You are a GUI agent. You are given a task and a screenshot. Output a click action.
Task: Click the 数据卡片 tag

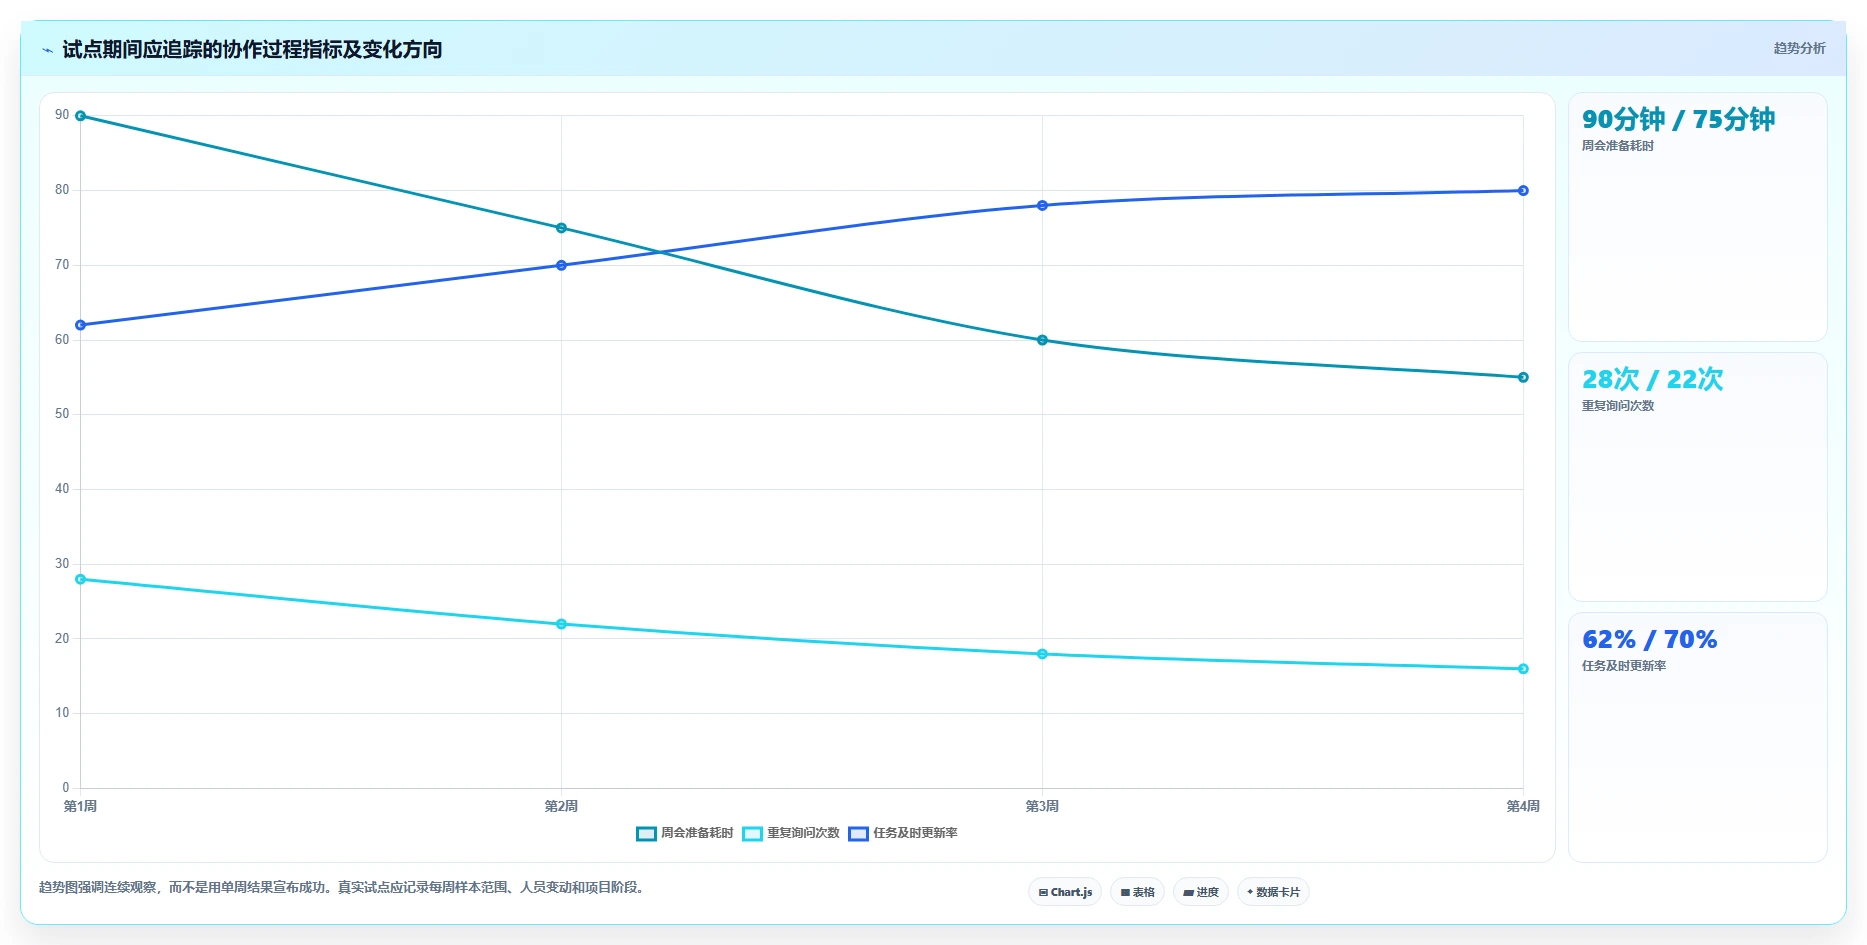point(1273,892)
